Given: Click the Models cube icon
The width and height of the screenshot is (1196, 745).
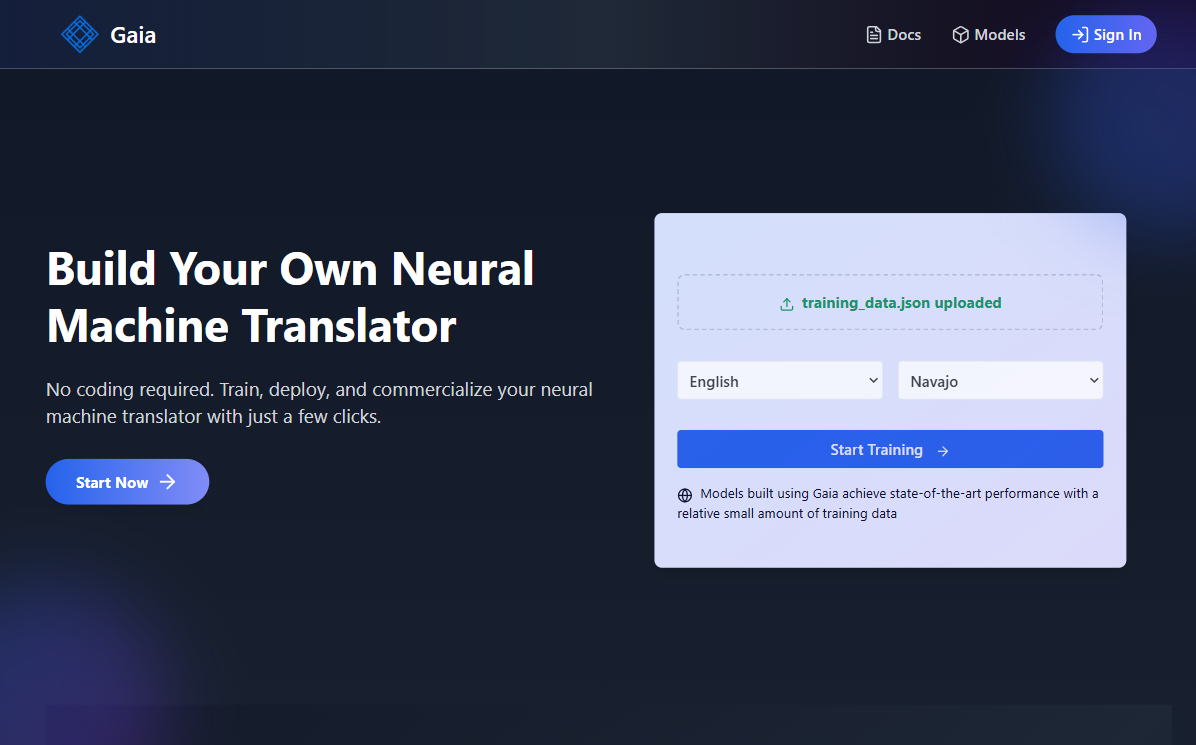Looking at the screenshot, I should click(960, 35).
